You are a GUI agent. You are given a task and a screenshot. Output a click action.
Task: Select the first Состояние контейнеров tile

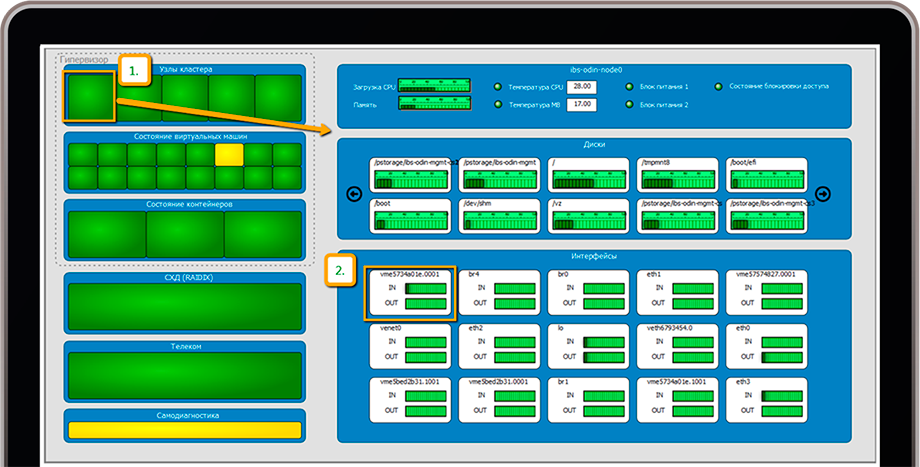pos(106,234)
